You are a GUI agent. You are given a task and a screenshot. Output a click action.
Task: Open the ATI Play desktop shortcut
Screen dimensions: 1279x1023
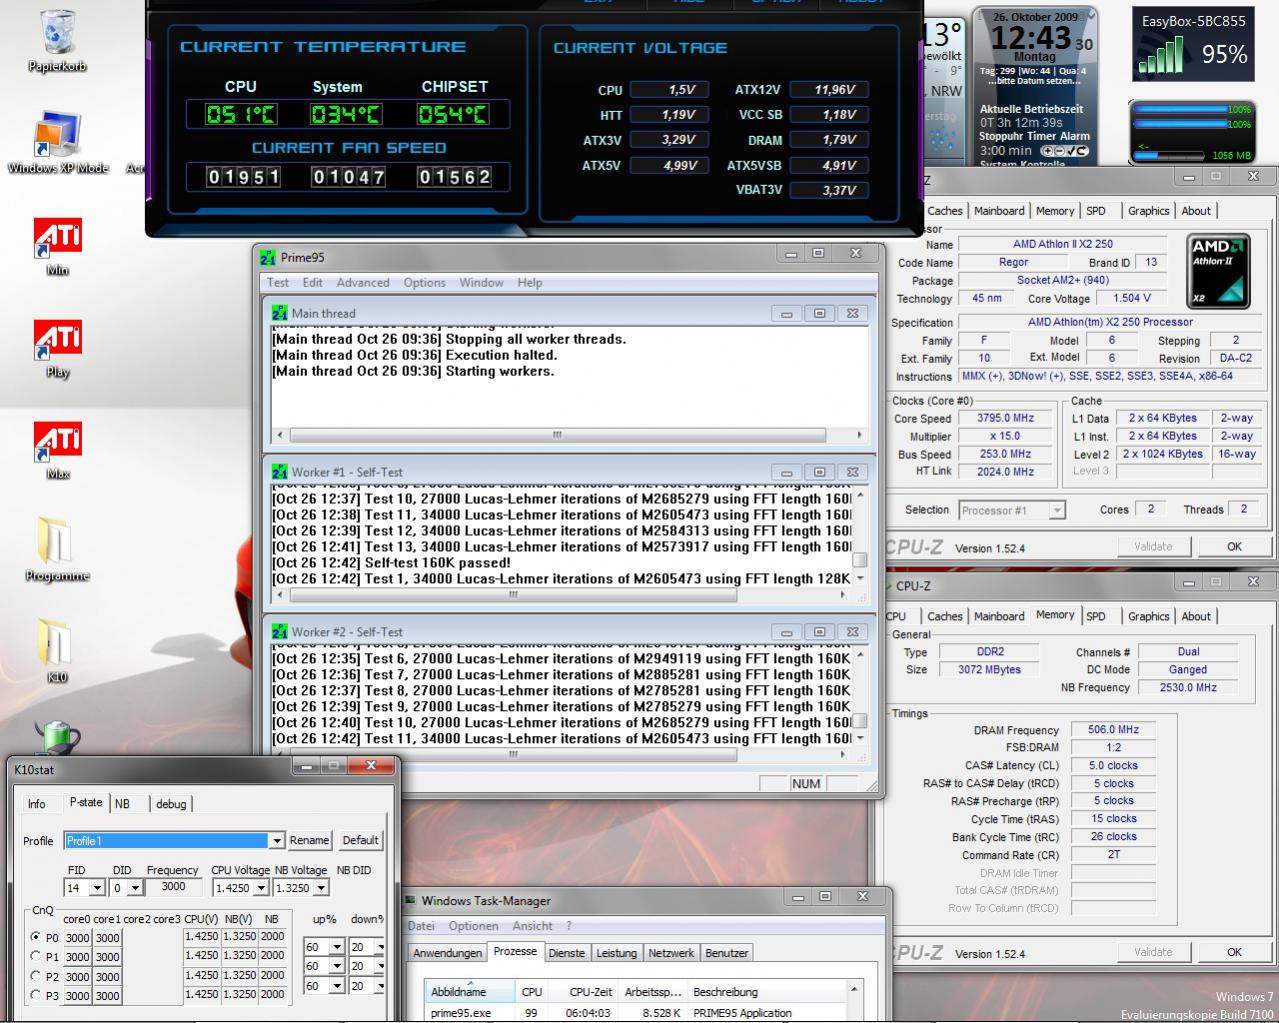tap(58, 346)
